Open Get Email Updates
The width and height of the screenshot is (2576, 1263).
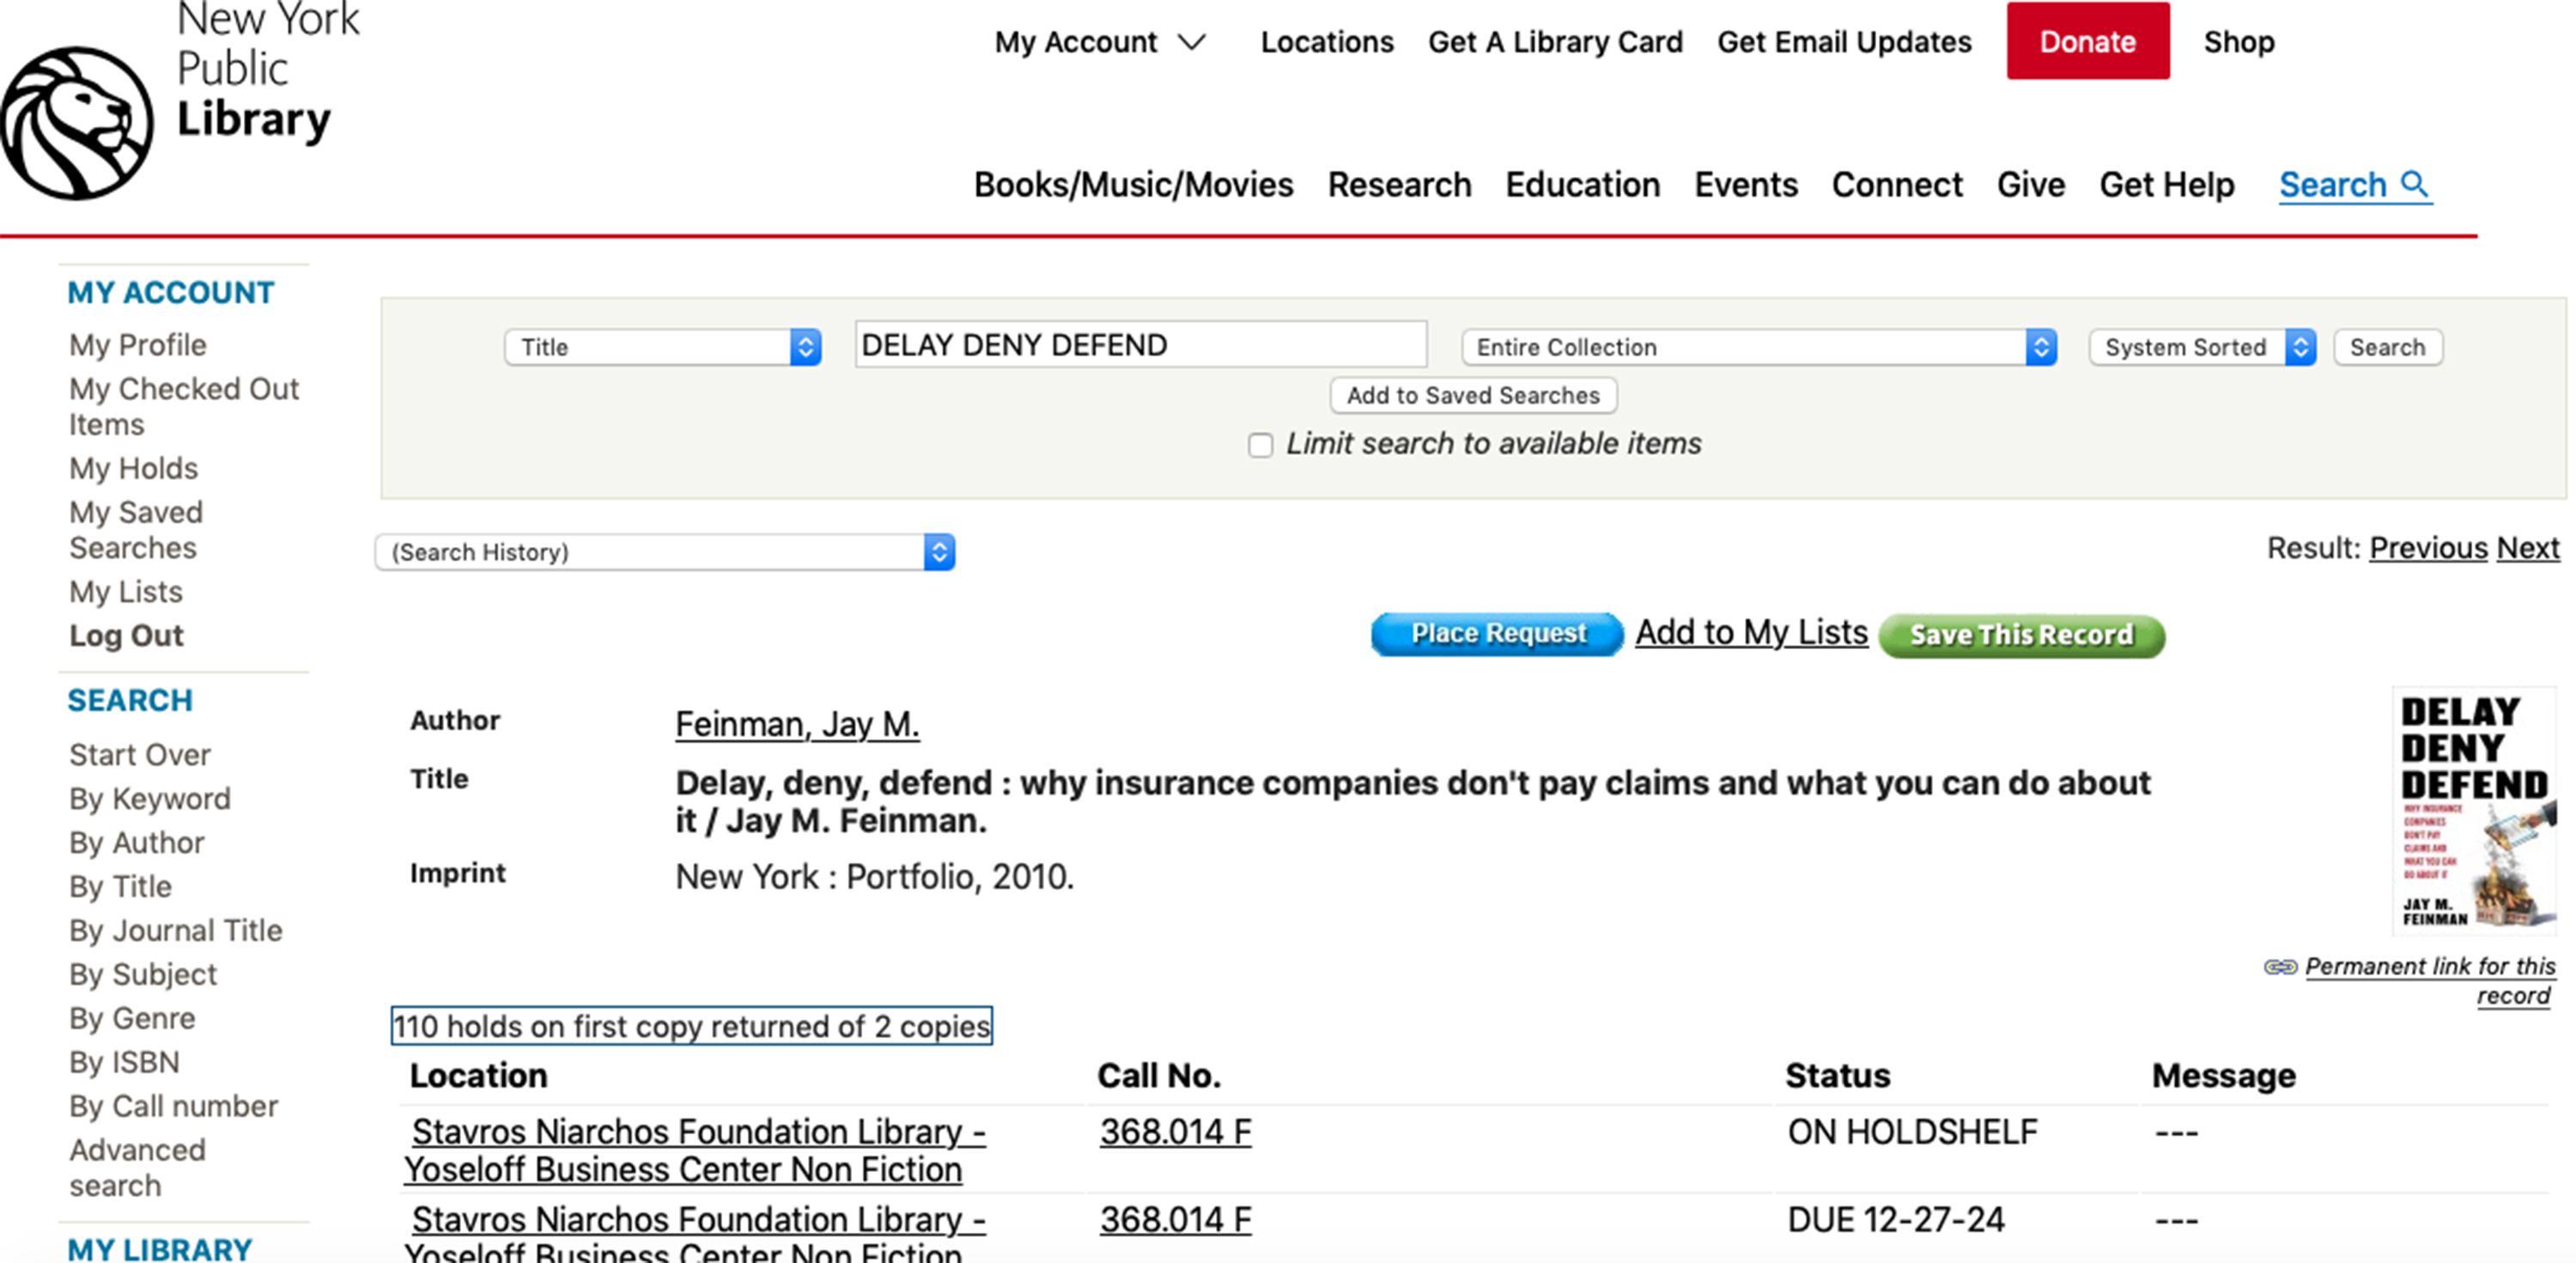tap(1844, 42)
